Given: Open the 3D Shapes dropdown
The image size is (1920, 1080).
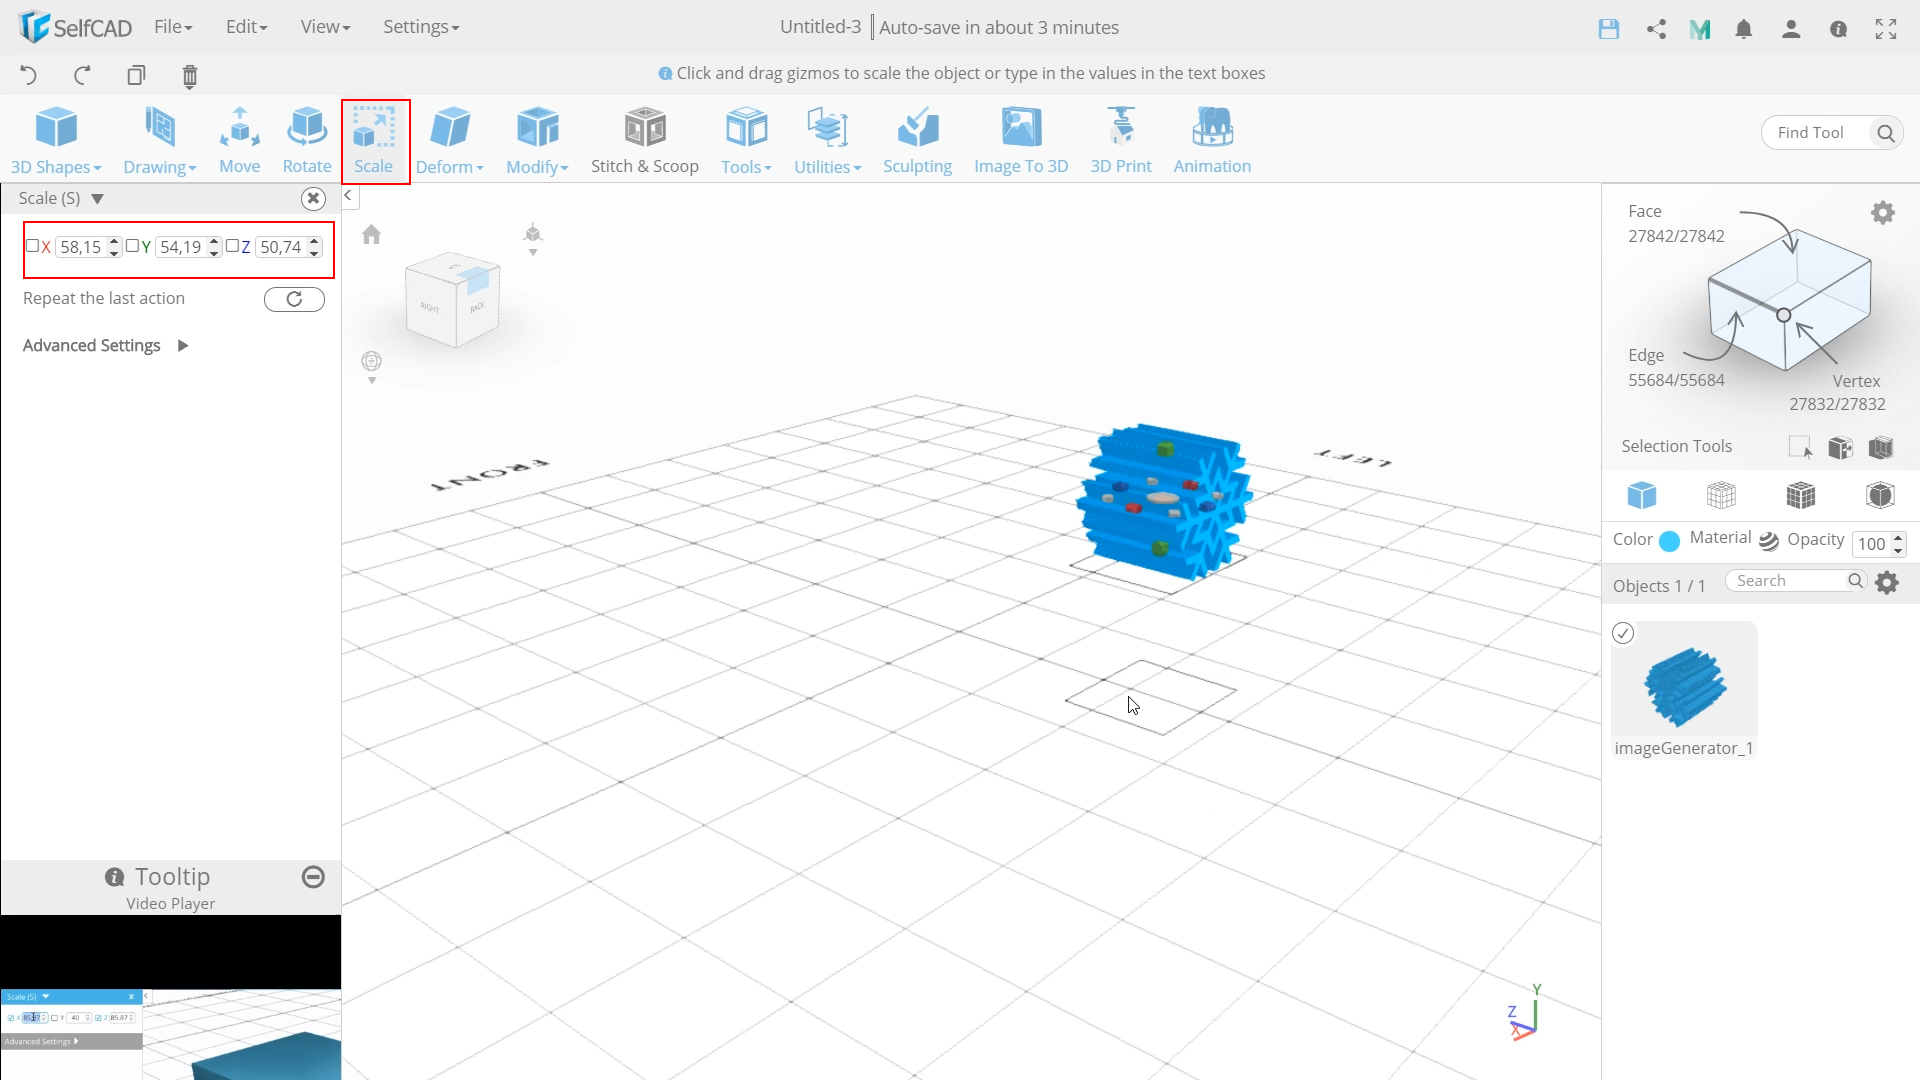Looking at the screenshot, I should (x=57, y=138).
